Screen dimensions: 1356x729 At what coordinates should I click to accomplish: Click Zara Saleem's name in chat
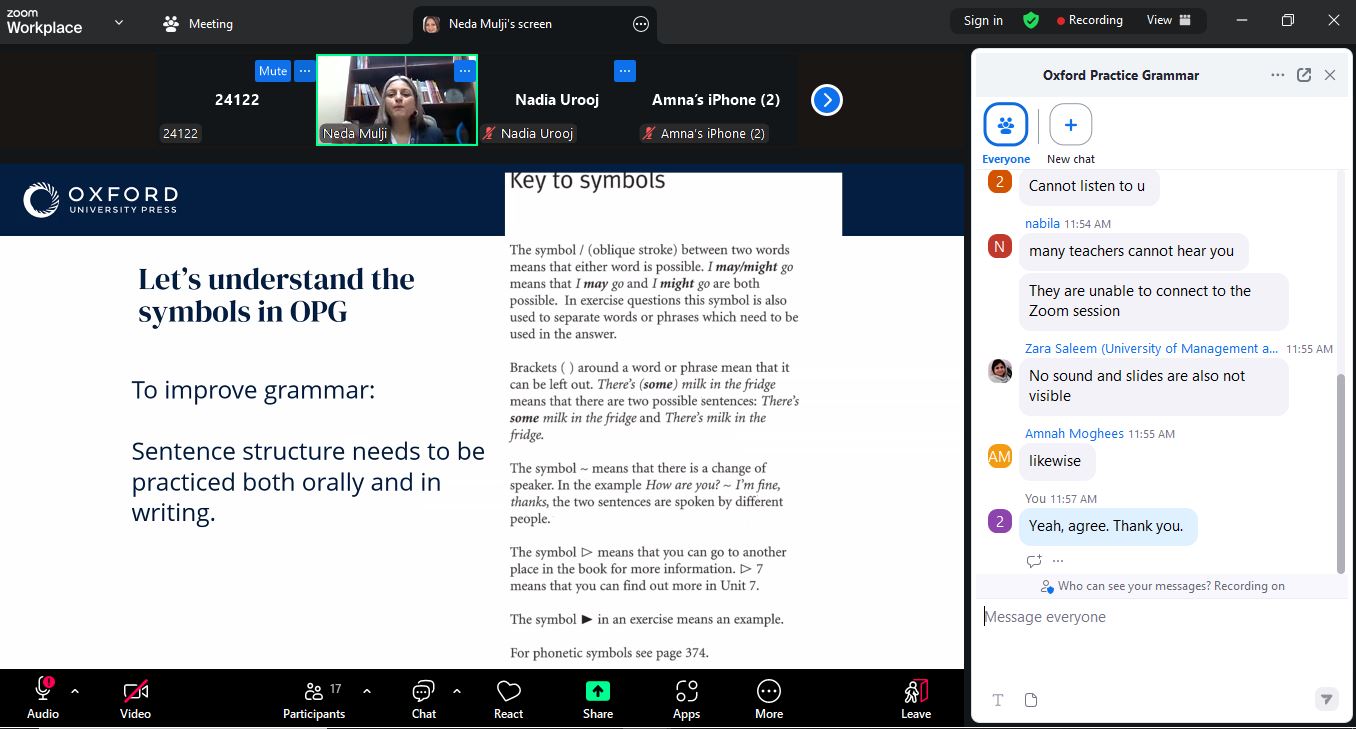pos(1151,349)
